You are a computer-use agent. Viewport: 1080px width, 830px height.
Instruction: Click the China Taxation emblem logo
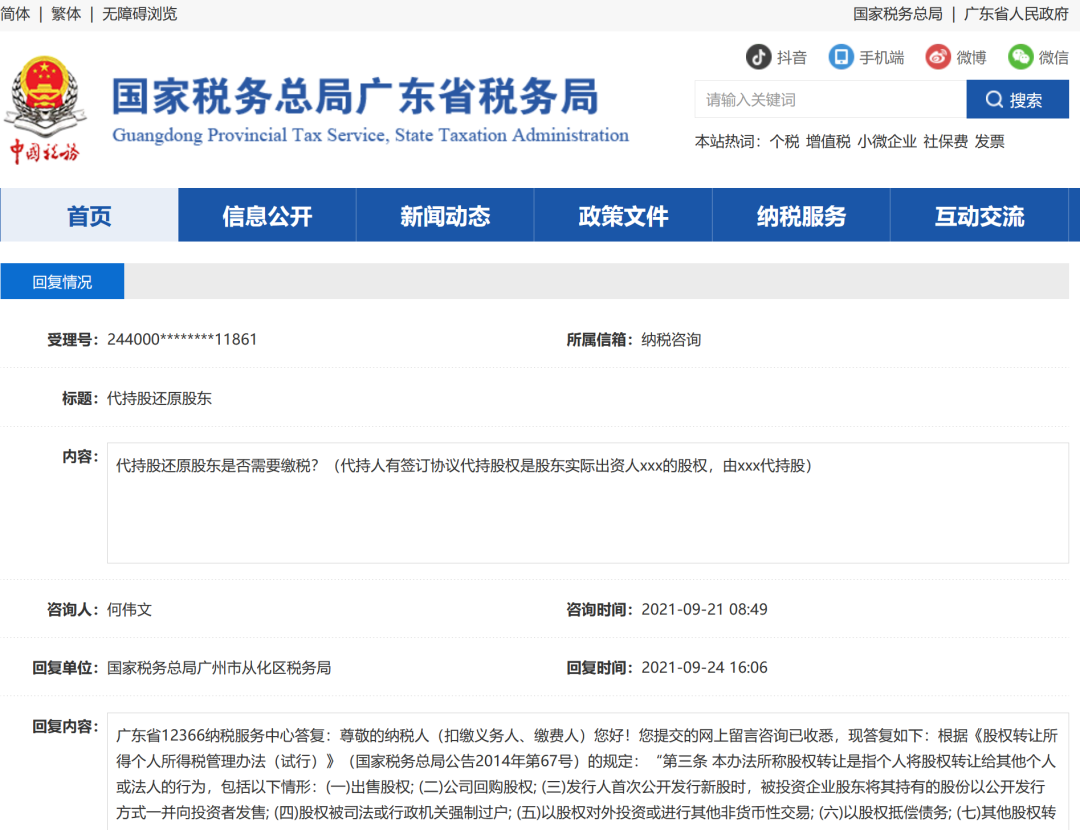pyautogui.click(x=45, y=110)
